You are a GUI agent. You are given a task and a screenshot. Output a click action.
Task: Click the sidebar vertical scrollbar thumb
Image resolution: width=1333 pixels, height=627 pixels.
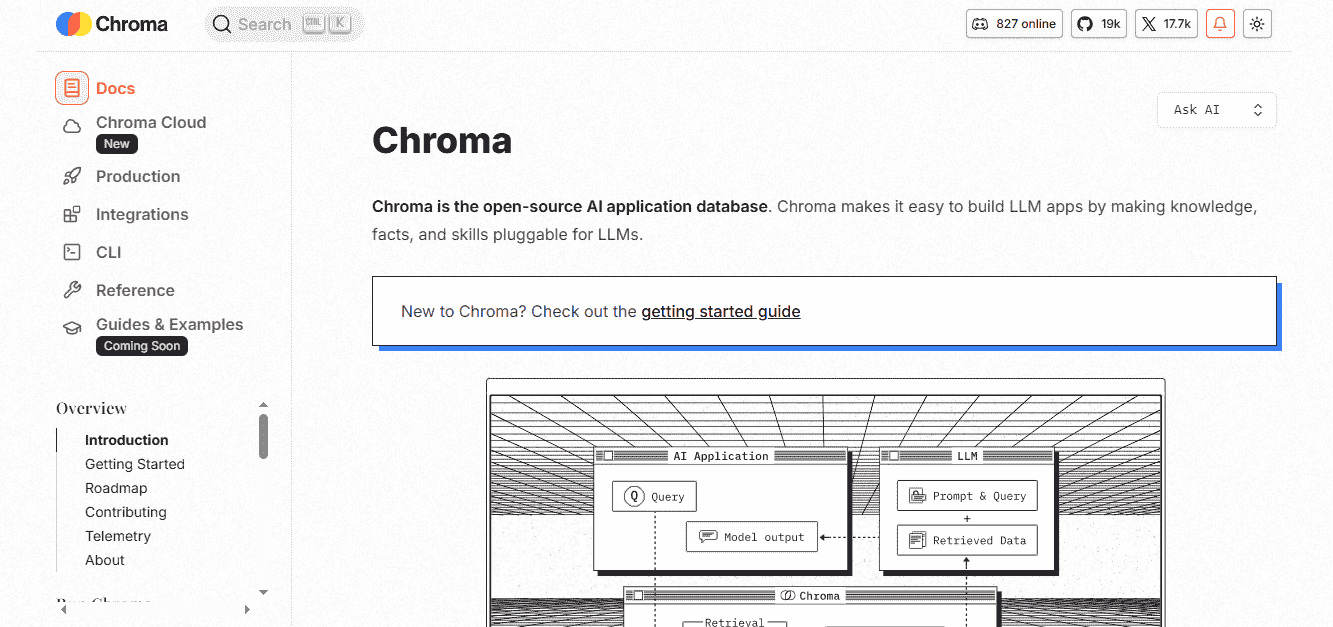point(263,436)
